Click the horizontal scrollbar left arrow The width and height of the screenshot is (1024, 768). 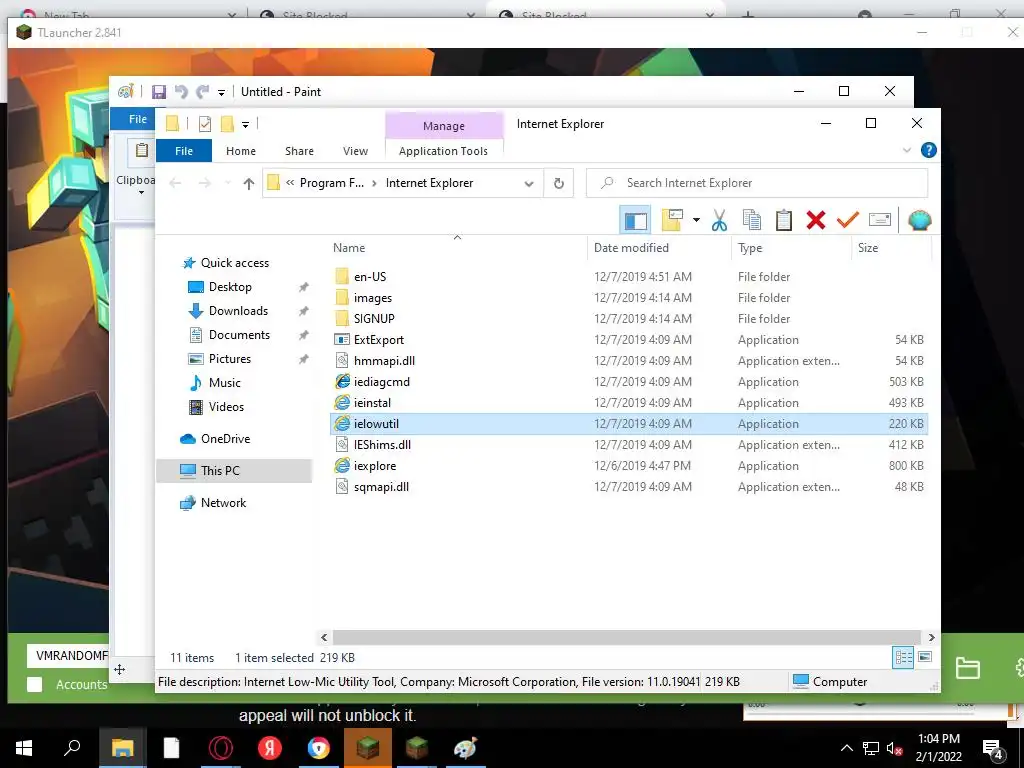point(324,637)
